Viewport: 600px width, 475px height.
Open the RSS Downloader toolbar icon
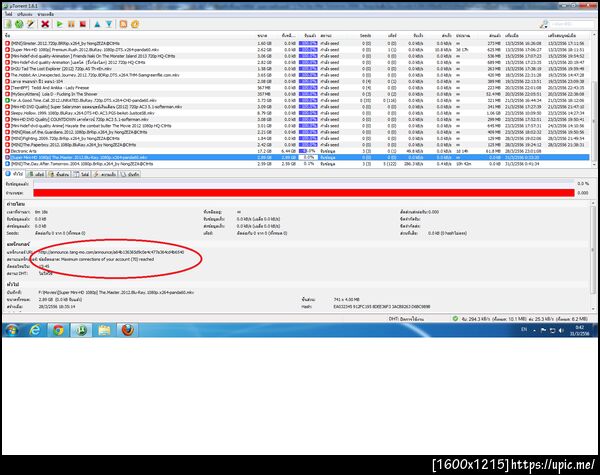123,24
